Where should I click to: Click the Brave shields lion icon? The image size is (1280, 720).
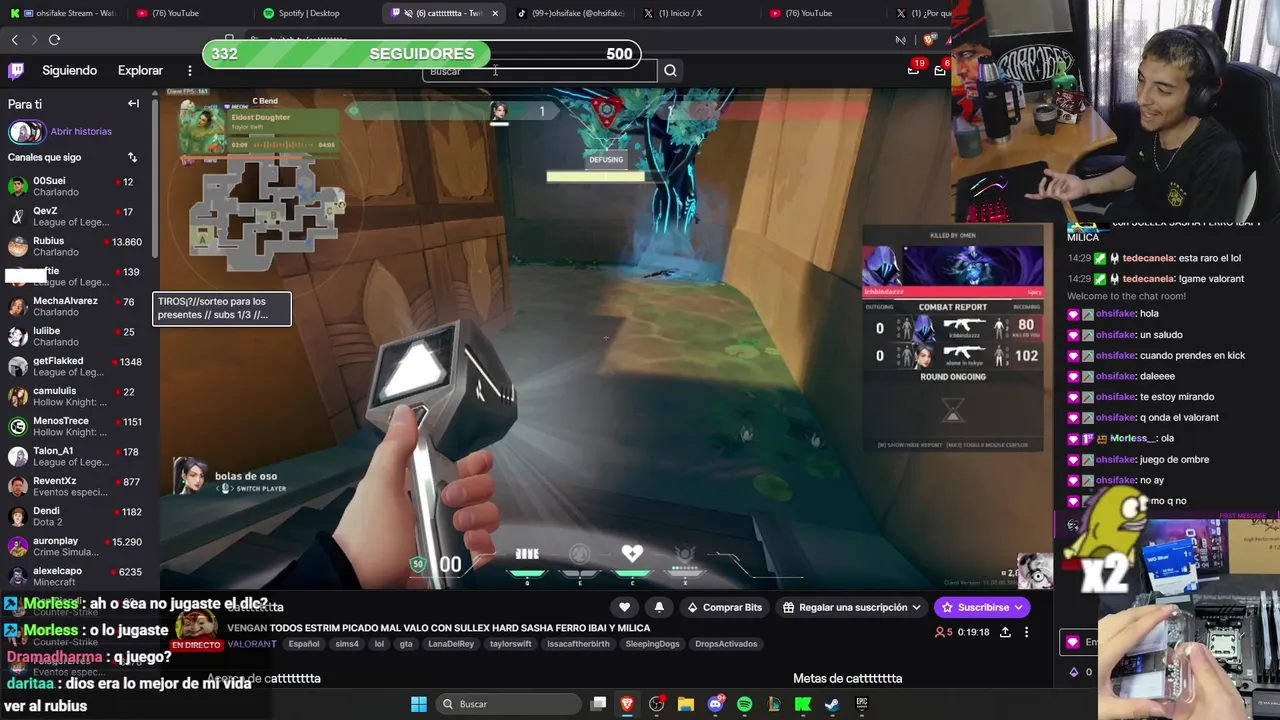[929, 39]
